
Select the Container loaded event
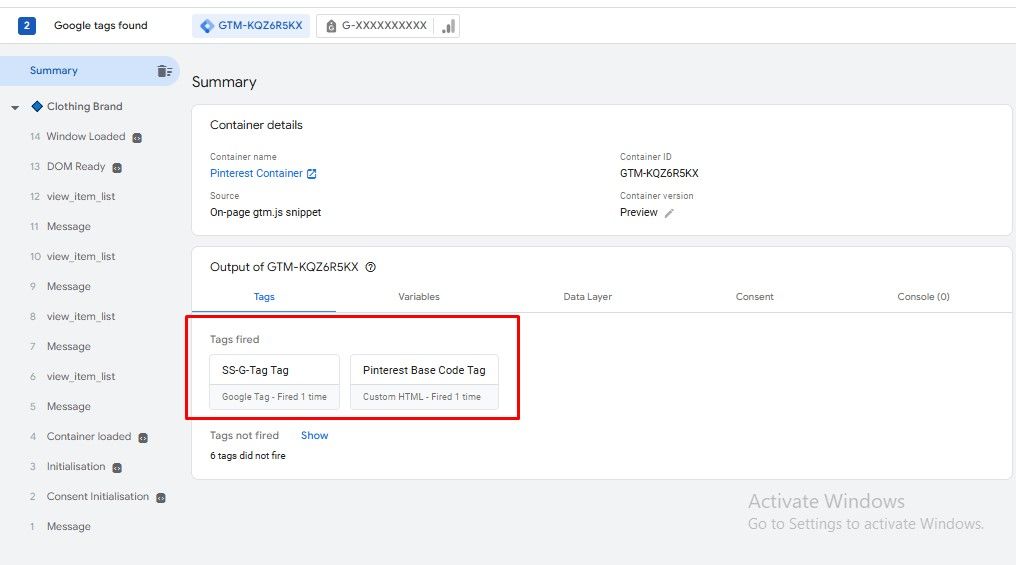click(x=88, y=437)
